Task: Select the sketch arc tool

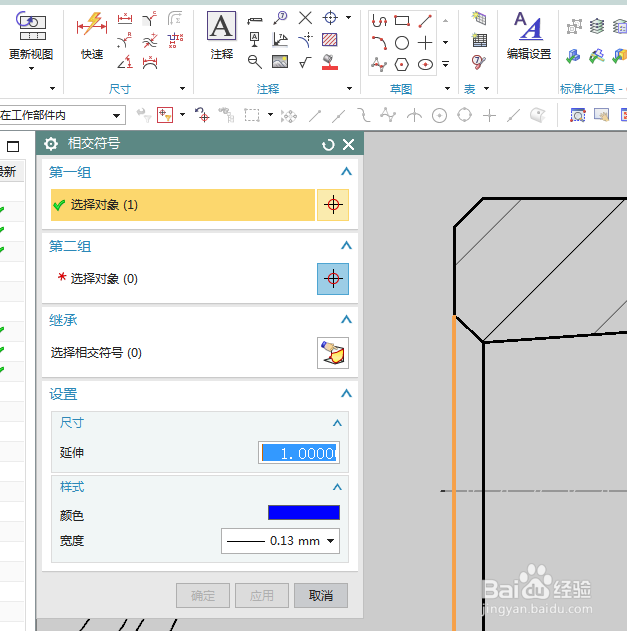Action: [x=379, y=43]
